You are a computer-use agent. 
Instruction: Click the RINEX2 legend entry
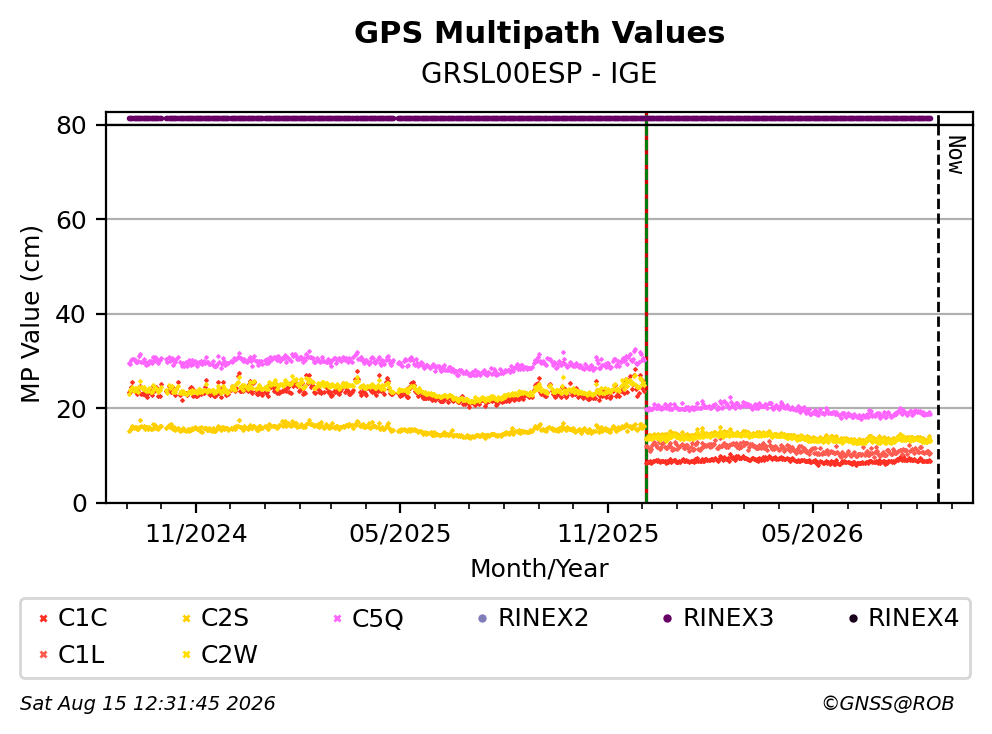click(533, 618)
